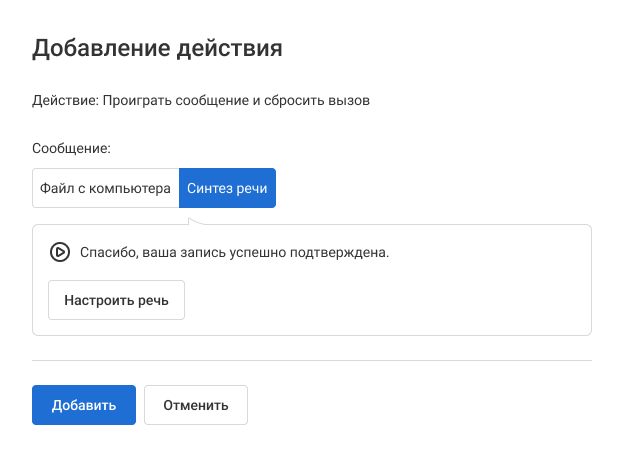The width and height of the screenshot is (624, 457).
Task: Click the Сообщение: field label
Action: tap(71, 148)
